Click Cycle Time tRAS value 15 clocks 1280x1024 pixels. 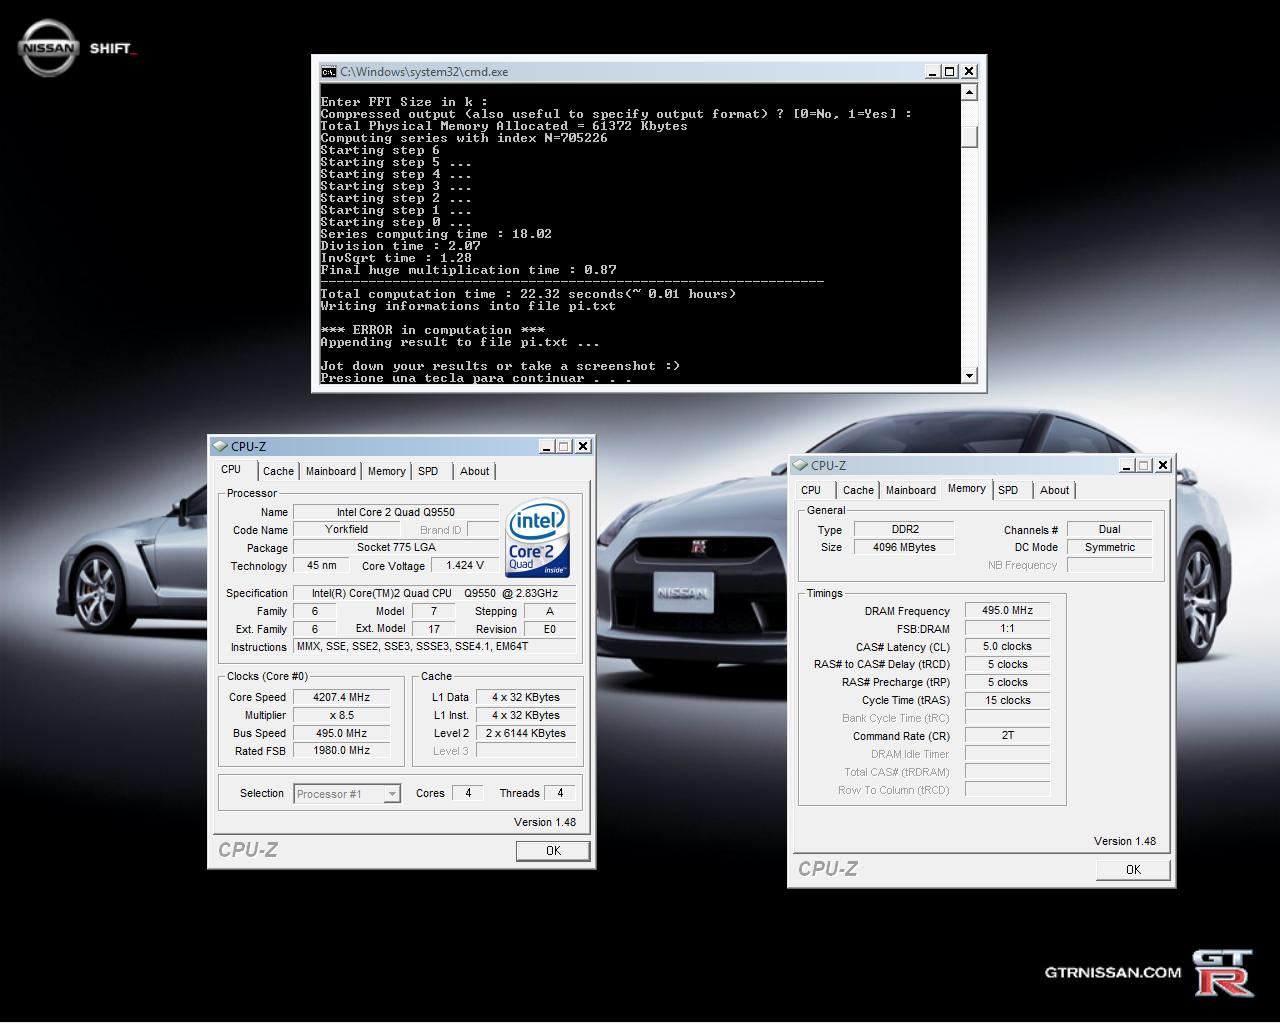pos(1007,700)
